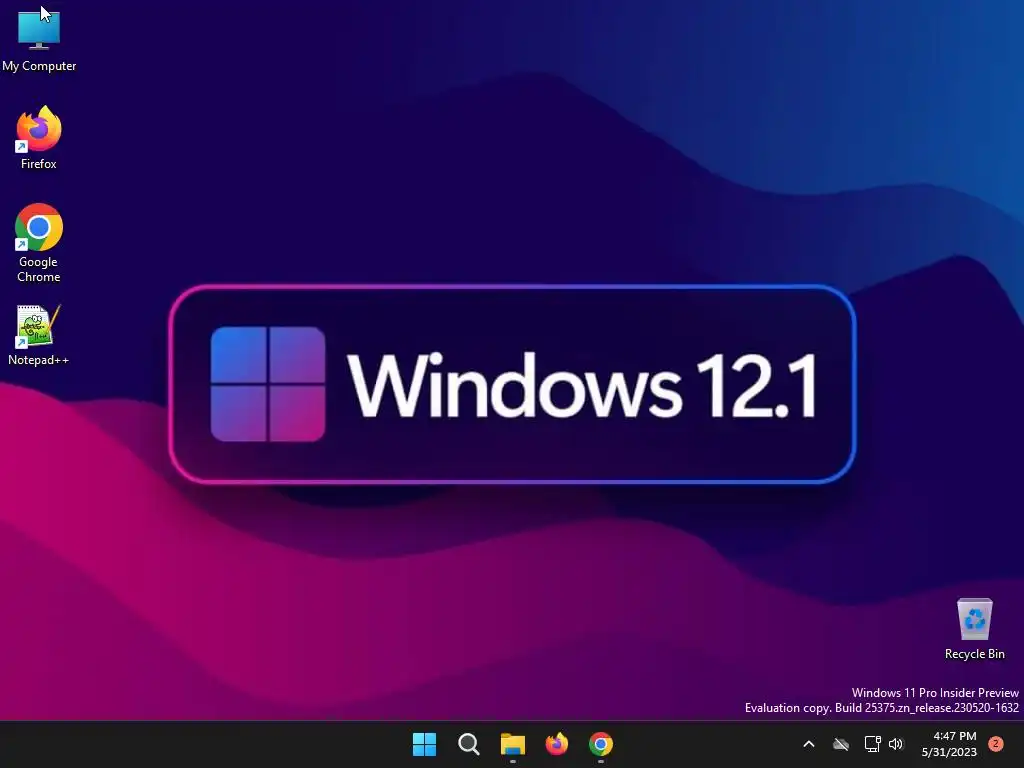Click the 'Notepad++' label text

coord(39,360)
